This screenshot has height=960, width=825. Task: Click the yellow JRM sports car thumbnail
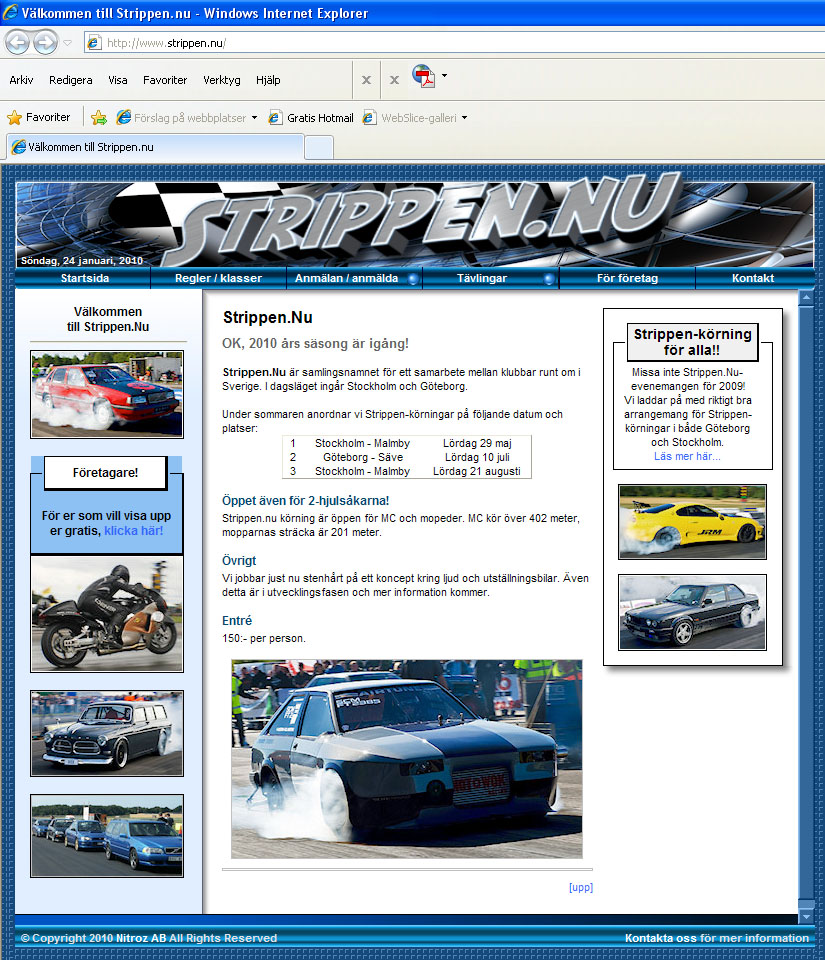692,522
